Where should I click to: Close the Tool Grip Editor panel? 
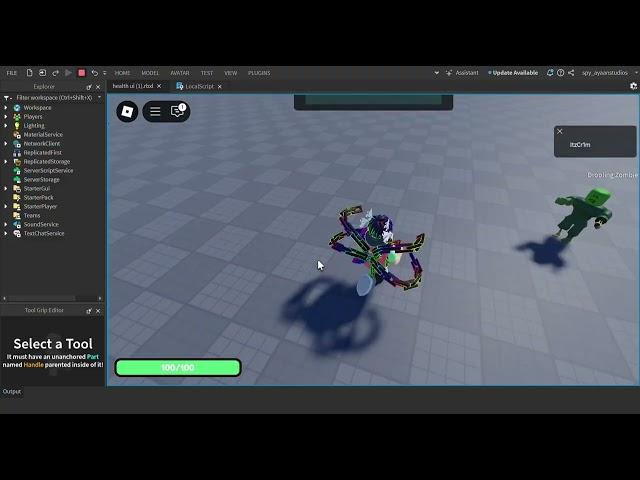98,311
